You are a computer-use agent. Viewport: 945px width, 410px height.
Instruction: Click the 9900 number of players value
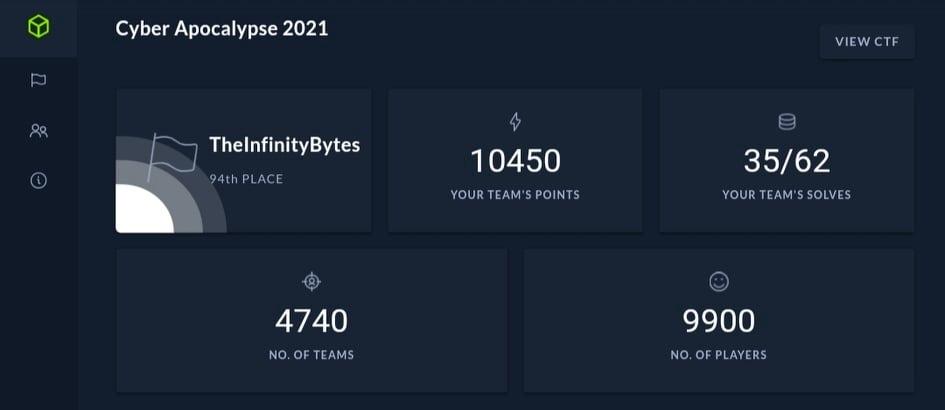pyautogui.click(x=718, y=321)
